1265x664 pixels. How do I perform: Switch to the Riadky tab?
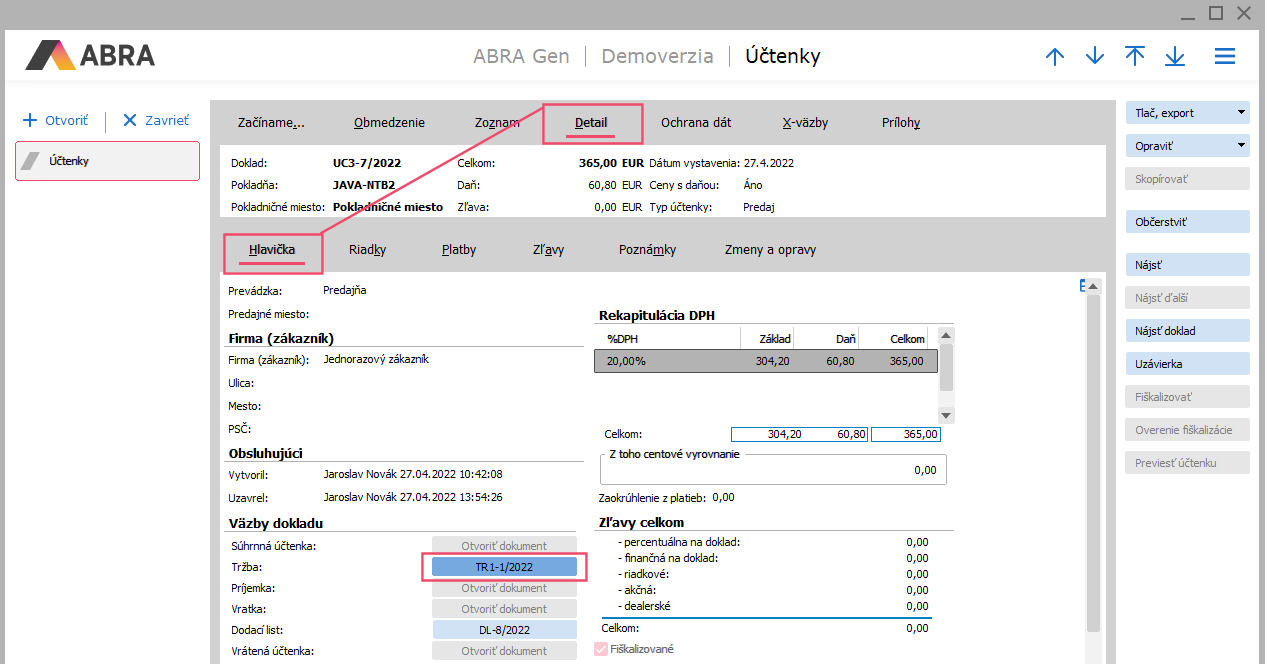coord(367,250)
